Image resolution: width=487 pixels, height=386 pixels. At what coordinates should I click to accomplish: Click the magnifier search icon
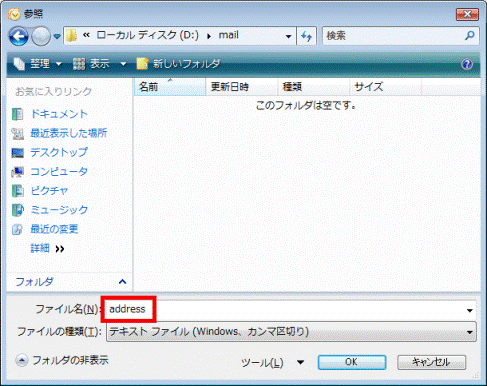(x=470, y=35)
